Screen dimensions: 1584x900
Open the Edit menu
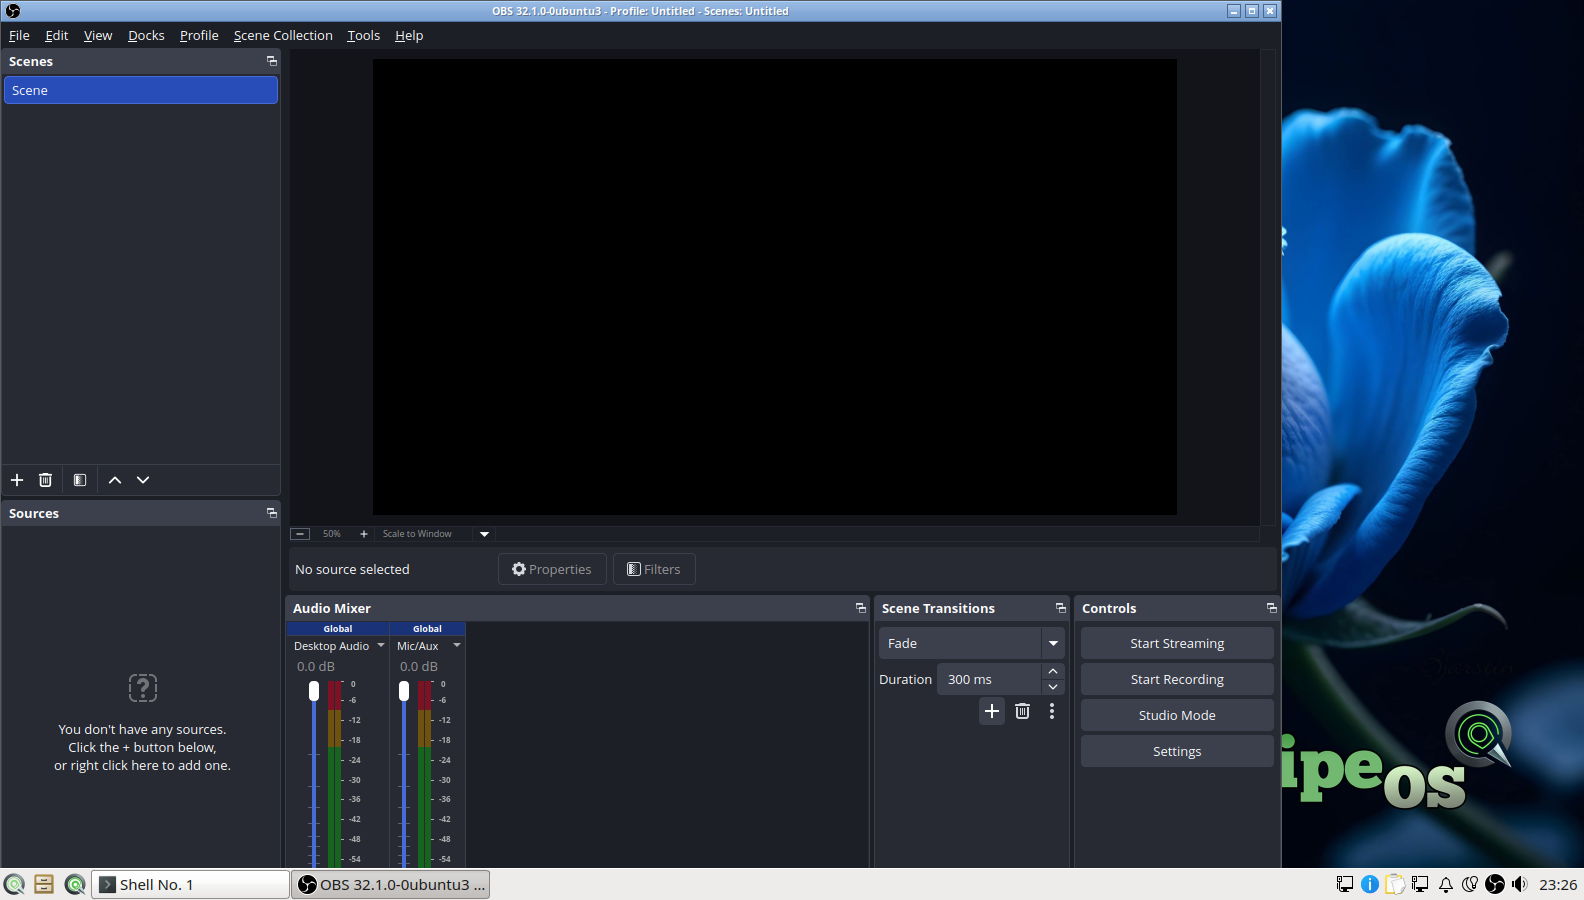click(x=57, y=35)
